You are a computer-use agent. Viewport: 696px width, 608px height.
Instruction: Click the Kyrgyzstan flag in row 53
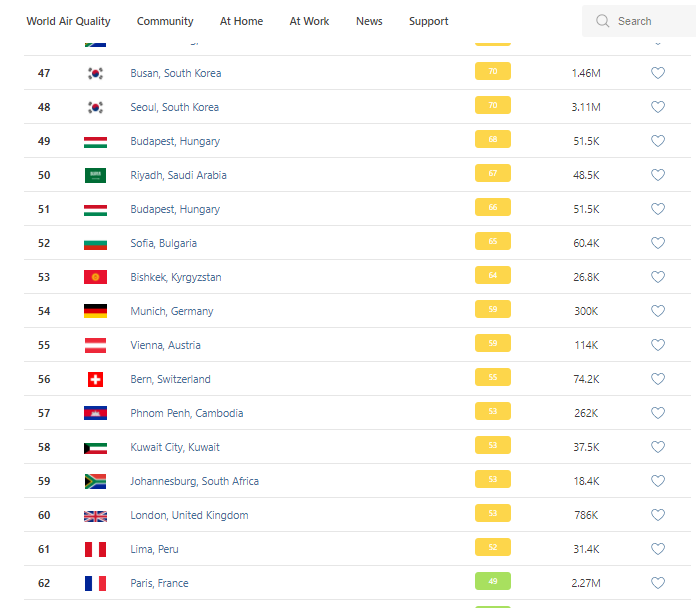[x=95, y=277]
